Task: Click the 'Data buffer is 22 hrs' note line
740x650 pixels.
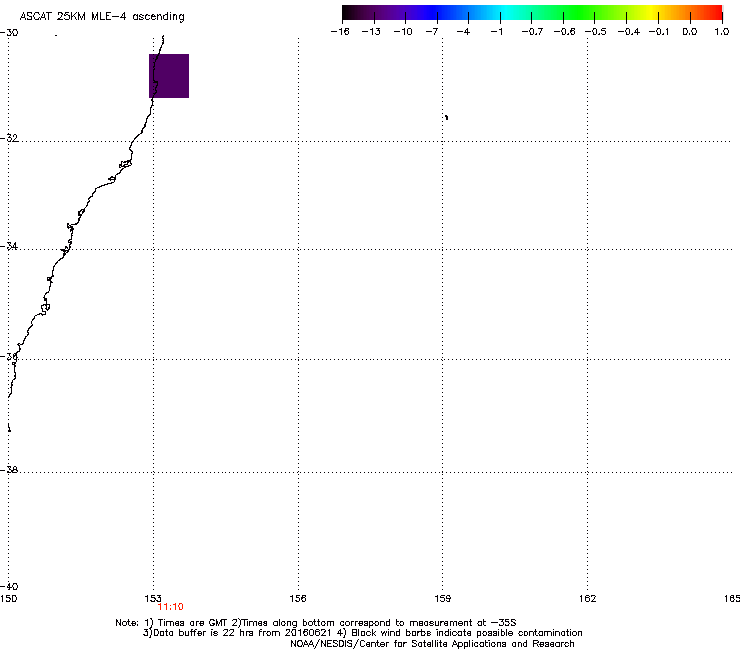Action: (362, 633)
